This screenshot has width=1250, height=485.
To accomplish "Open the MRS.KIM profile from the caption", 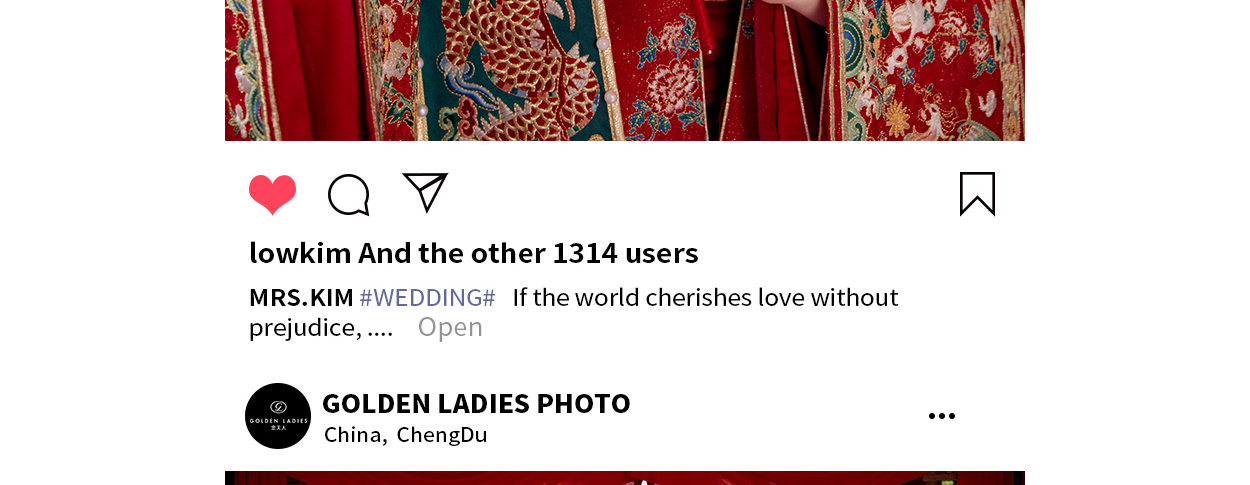I will point(301,297).
